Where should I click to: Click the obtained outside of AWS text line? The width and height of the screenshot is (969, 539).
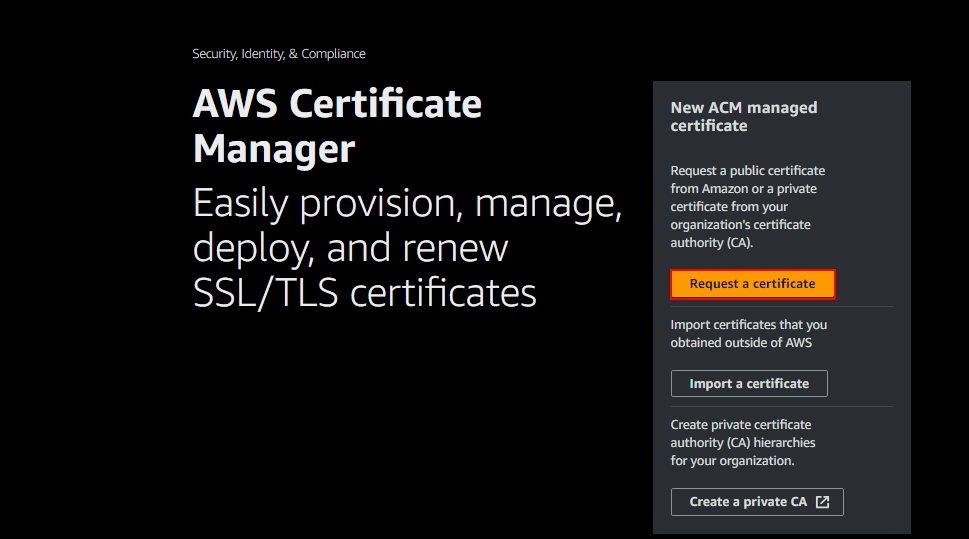click(740, 343)
